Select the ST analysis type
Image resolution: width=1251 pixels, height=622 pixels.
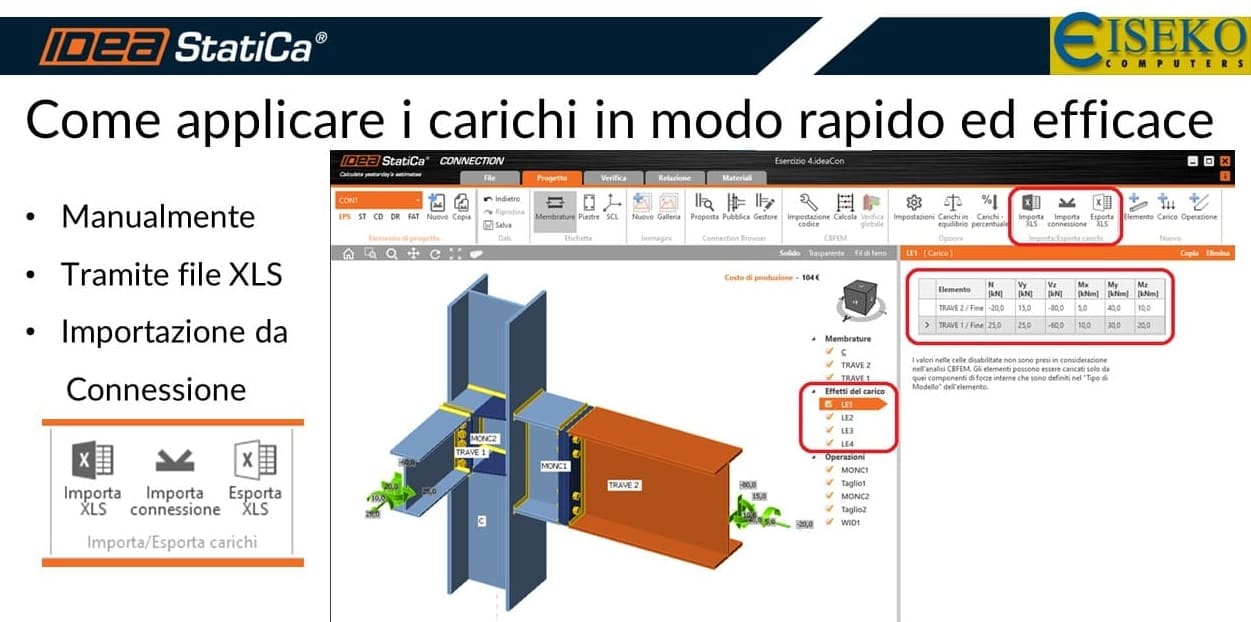362,216
